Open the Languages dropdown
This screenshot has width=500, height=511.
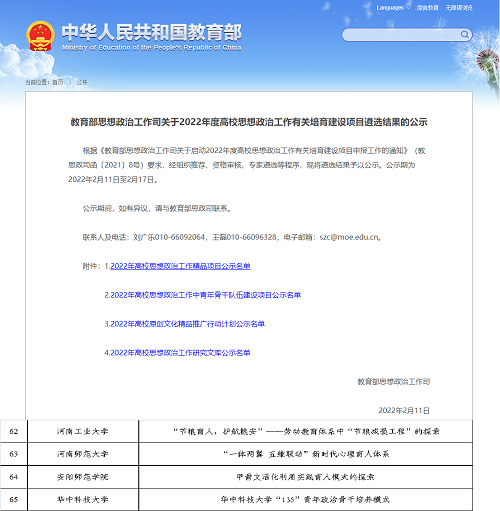pos(393,8)
